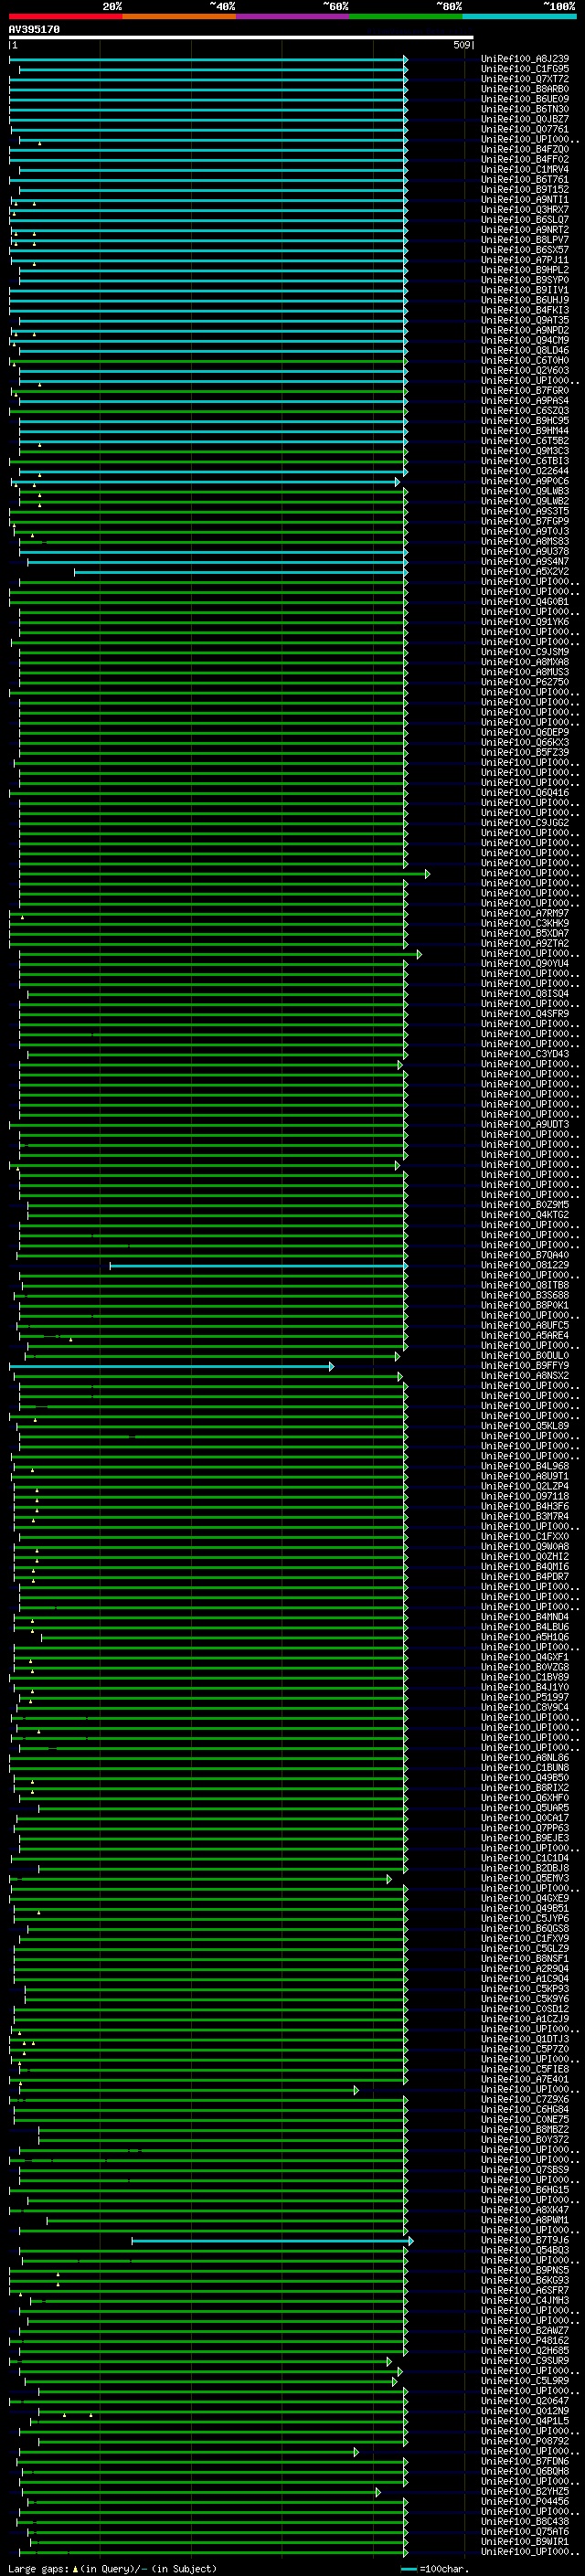Select hit label UniRef100_Q90YU4
Screen dimensions: 585x2576
(x=525, y=964)
